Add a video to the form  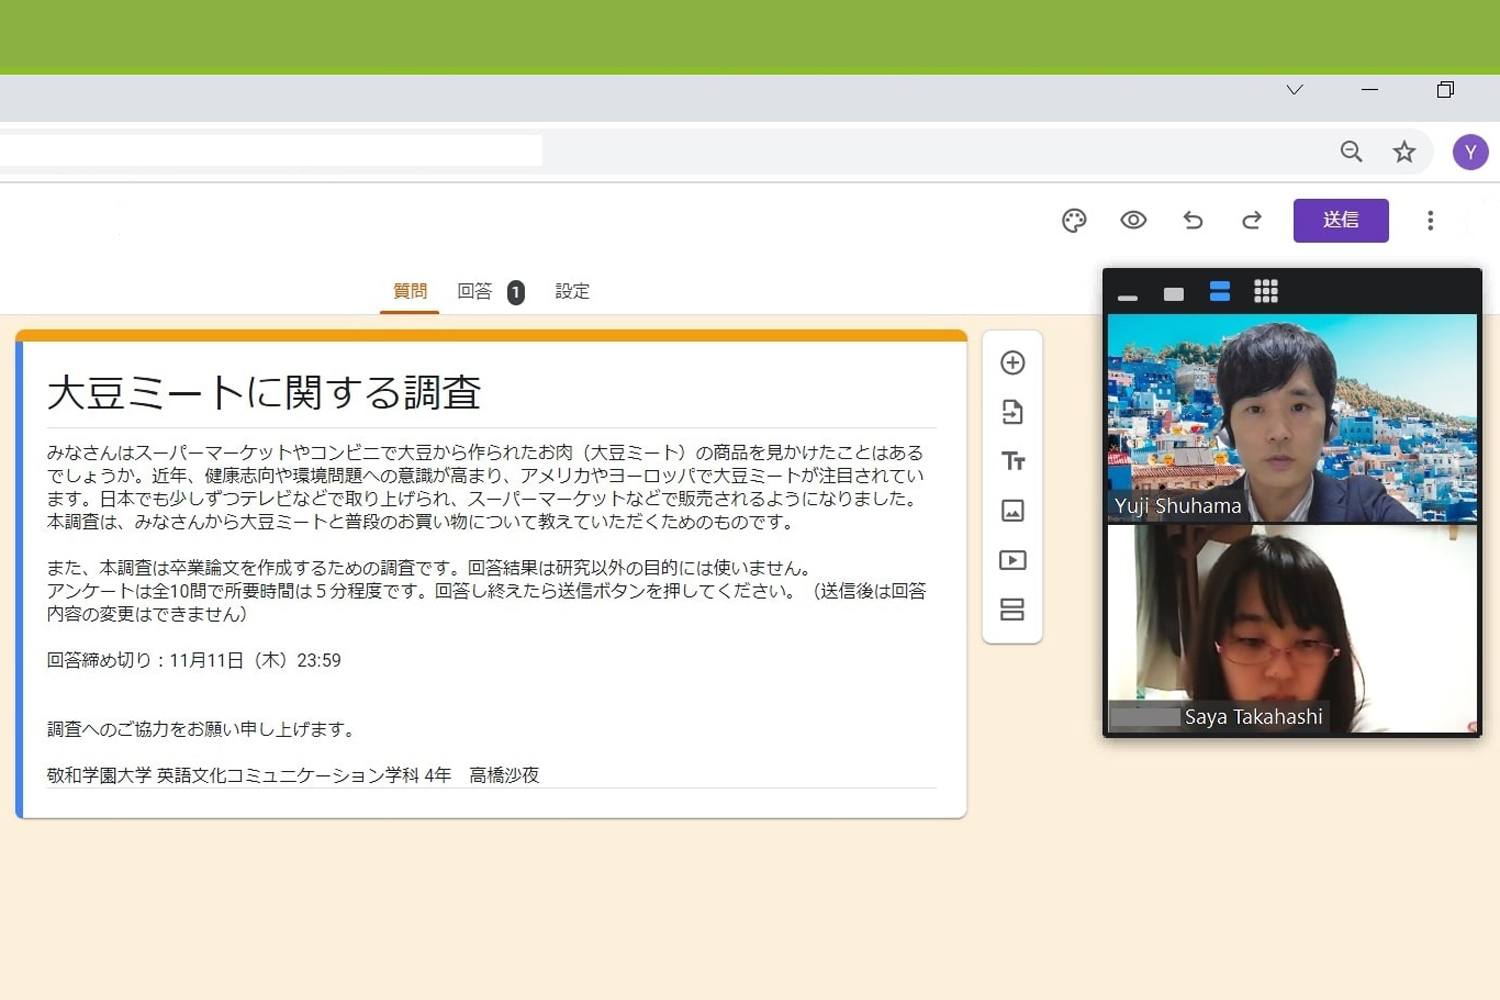click(1012, 560)
